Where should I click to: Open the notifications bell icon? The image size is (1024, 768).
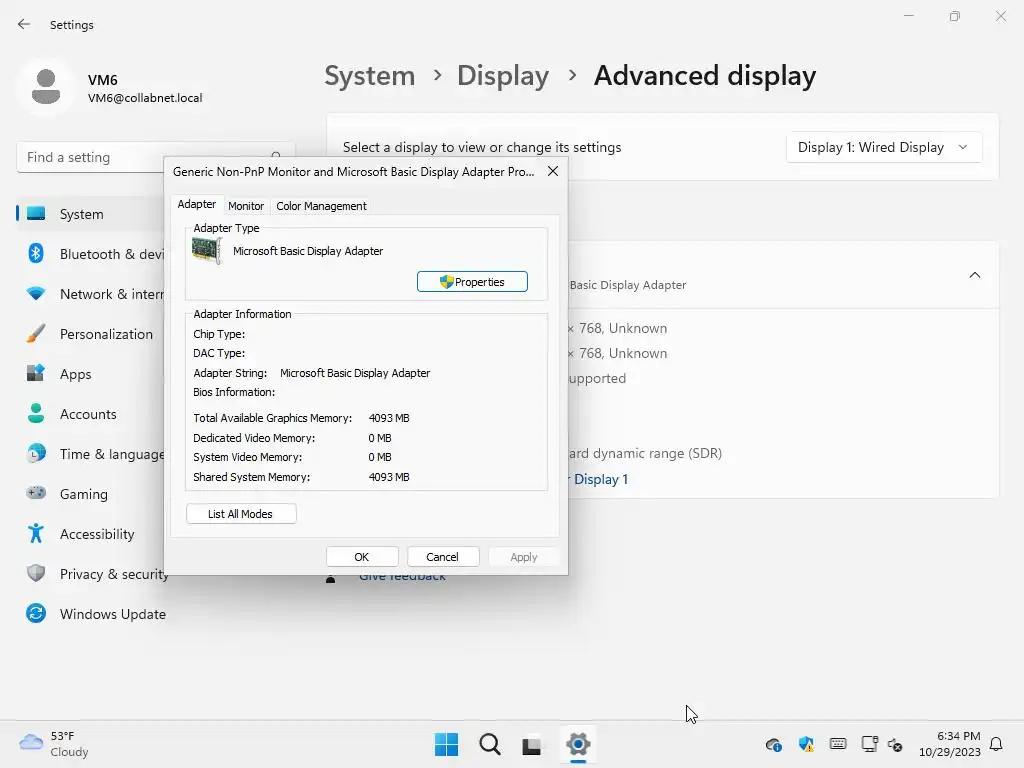997,744
